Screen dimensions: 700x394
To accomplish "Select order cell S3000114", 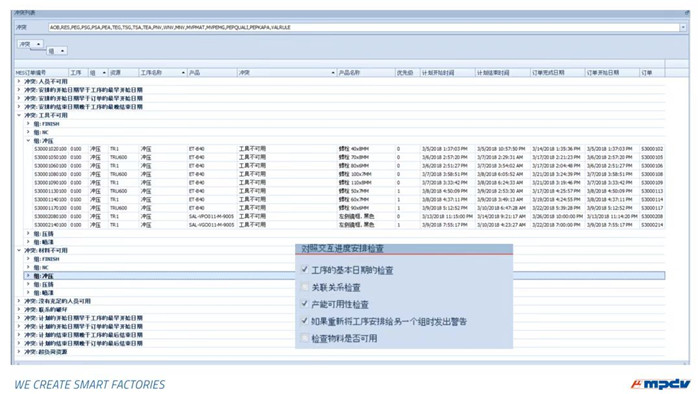I will 652,199.
